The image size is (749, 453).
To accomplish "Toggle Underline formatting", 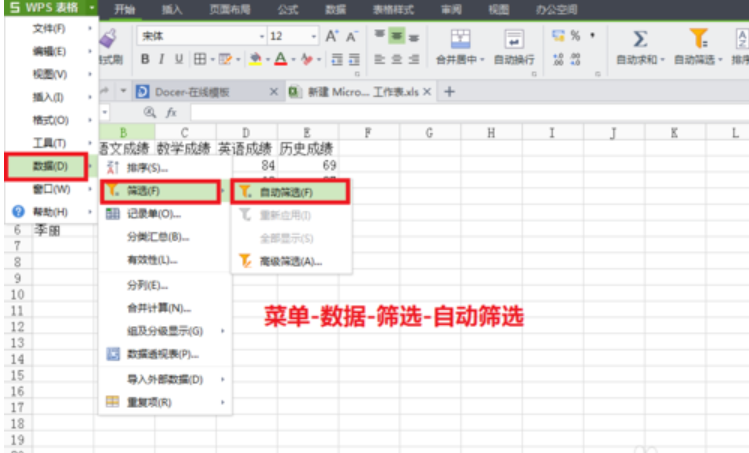I will [x=177, y=59].
